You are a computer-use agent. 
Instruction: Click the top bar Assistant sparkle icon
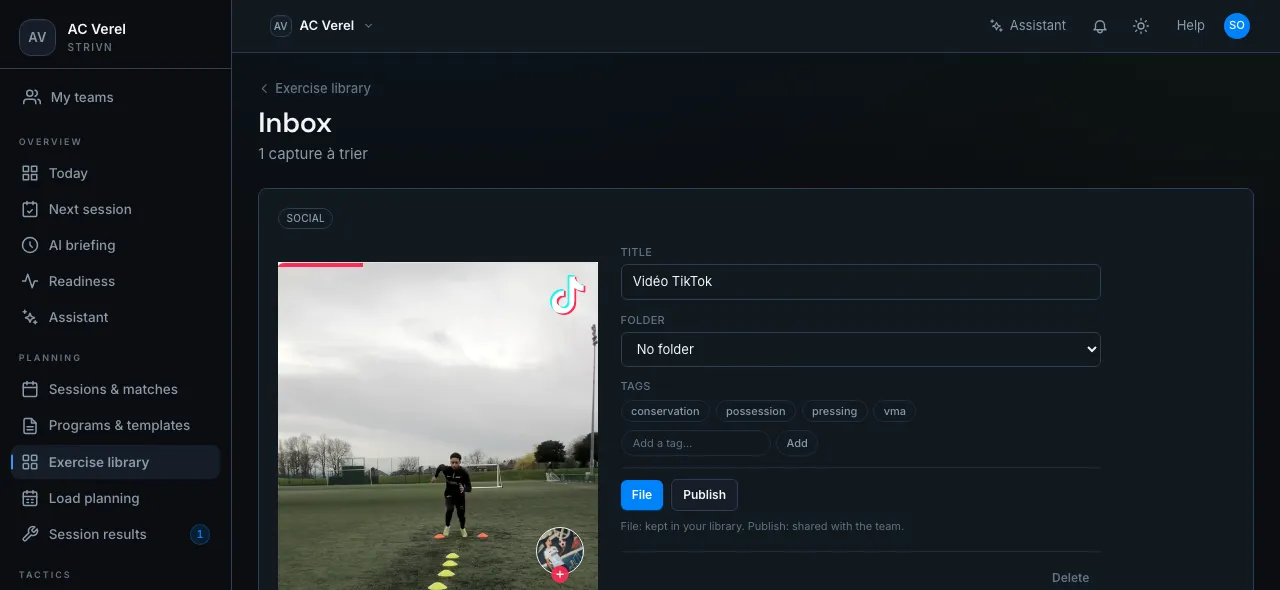[996, 26]
